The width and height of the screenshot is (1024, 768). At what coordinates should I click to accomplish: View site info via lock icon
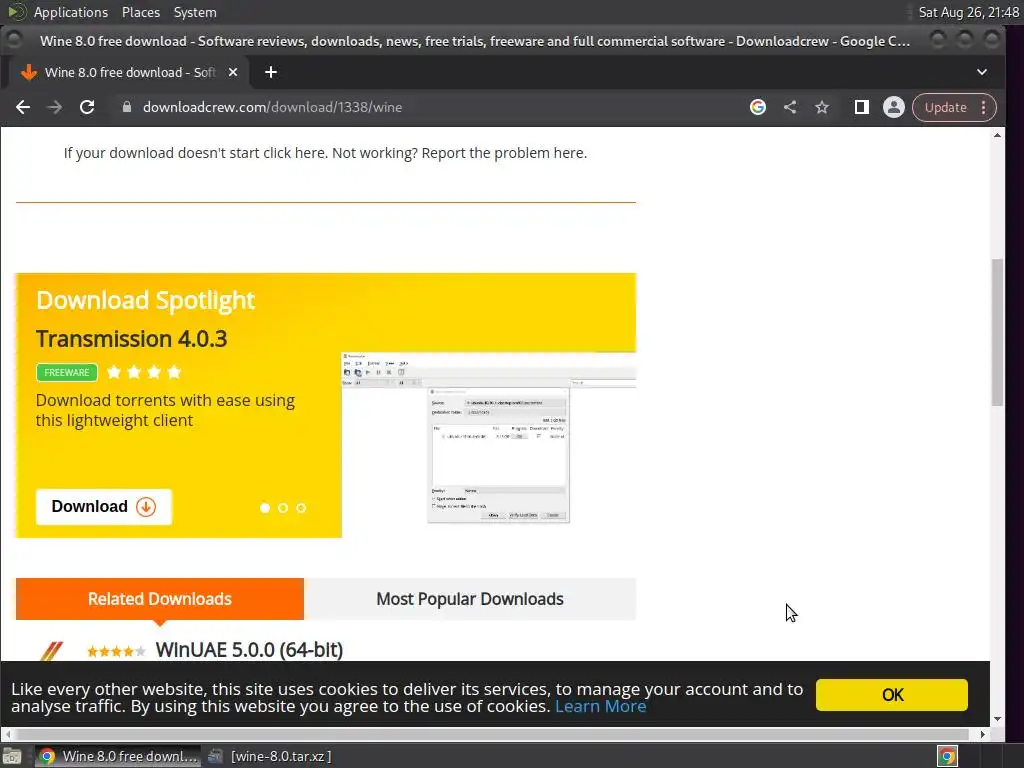pyautogui.click(x=127, y=107)
